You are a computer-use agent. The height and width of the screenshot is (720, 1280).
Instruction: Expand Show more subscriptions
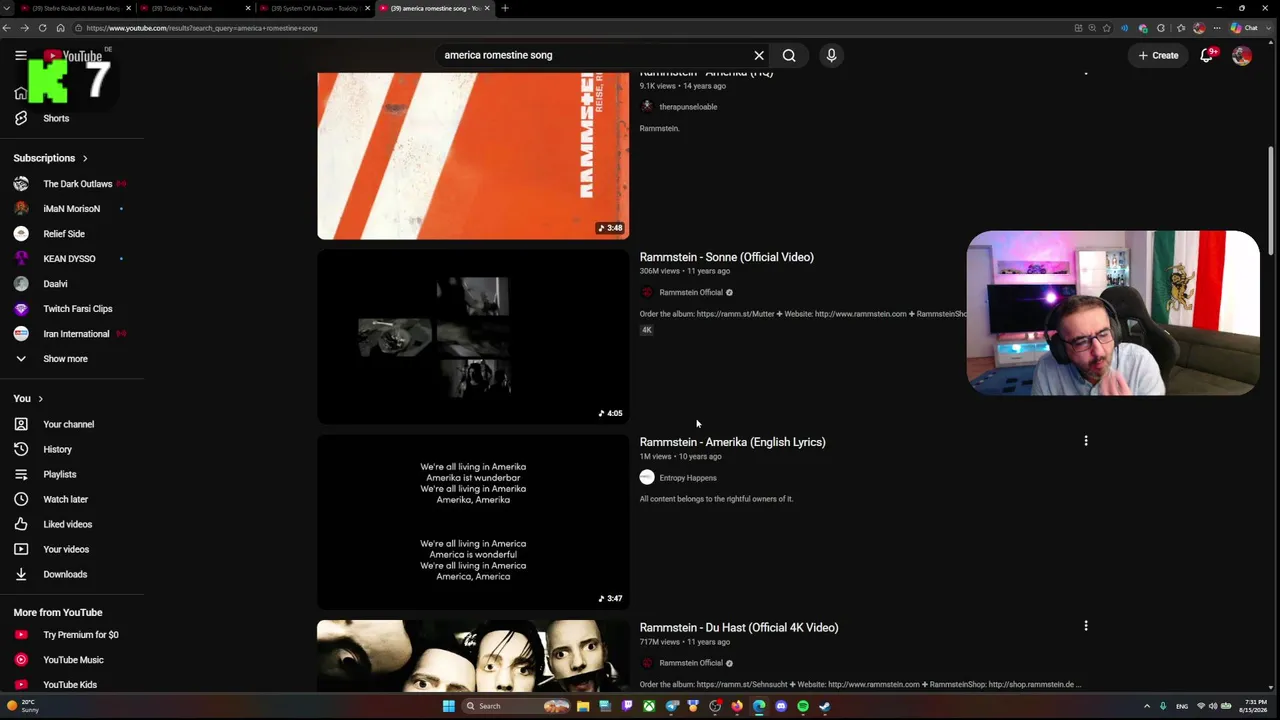click(x=65, y=359)
